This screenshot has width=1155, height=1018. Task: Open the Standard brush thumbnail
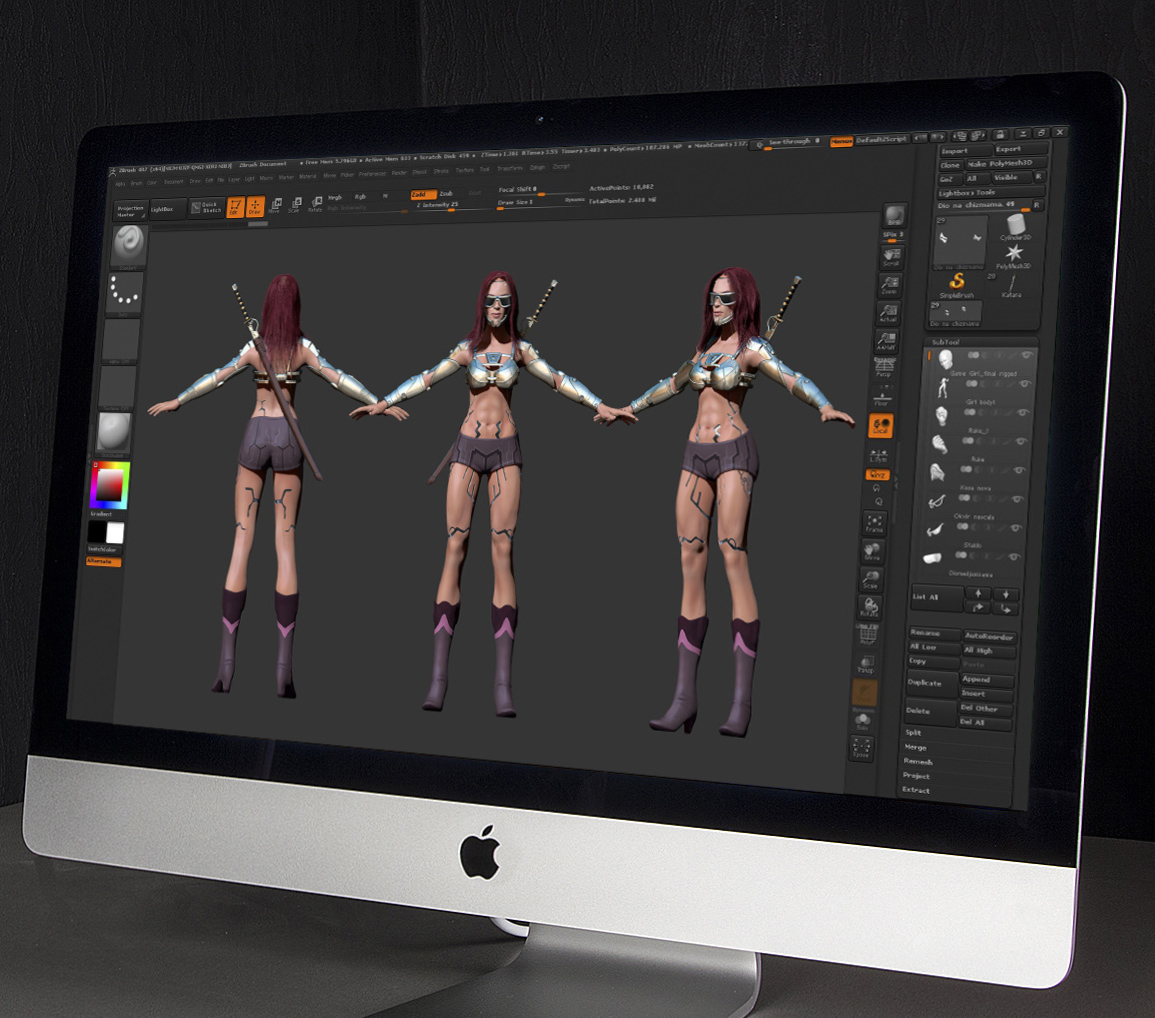point(130,245)
